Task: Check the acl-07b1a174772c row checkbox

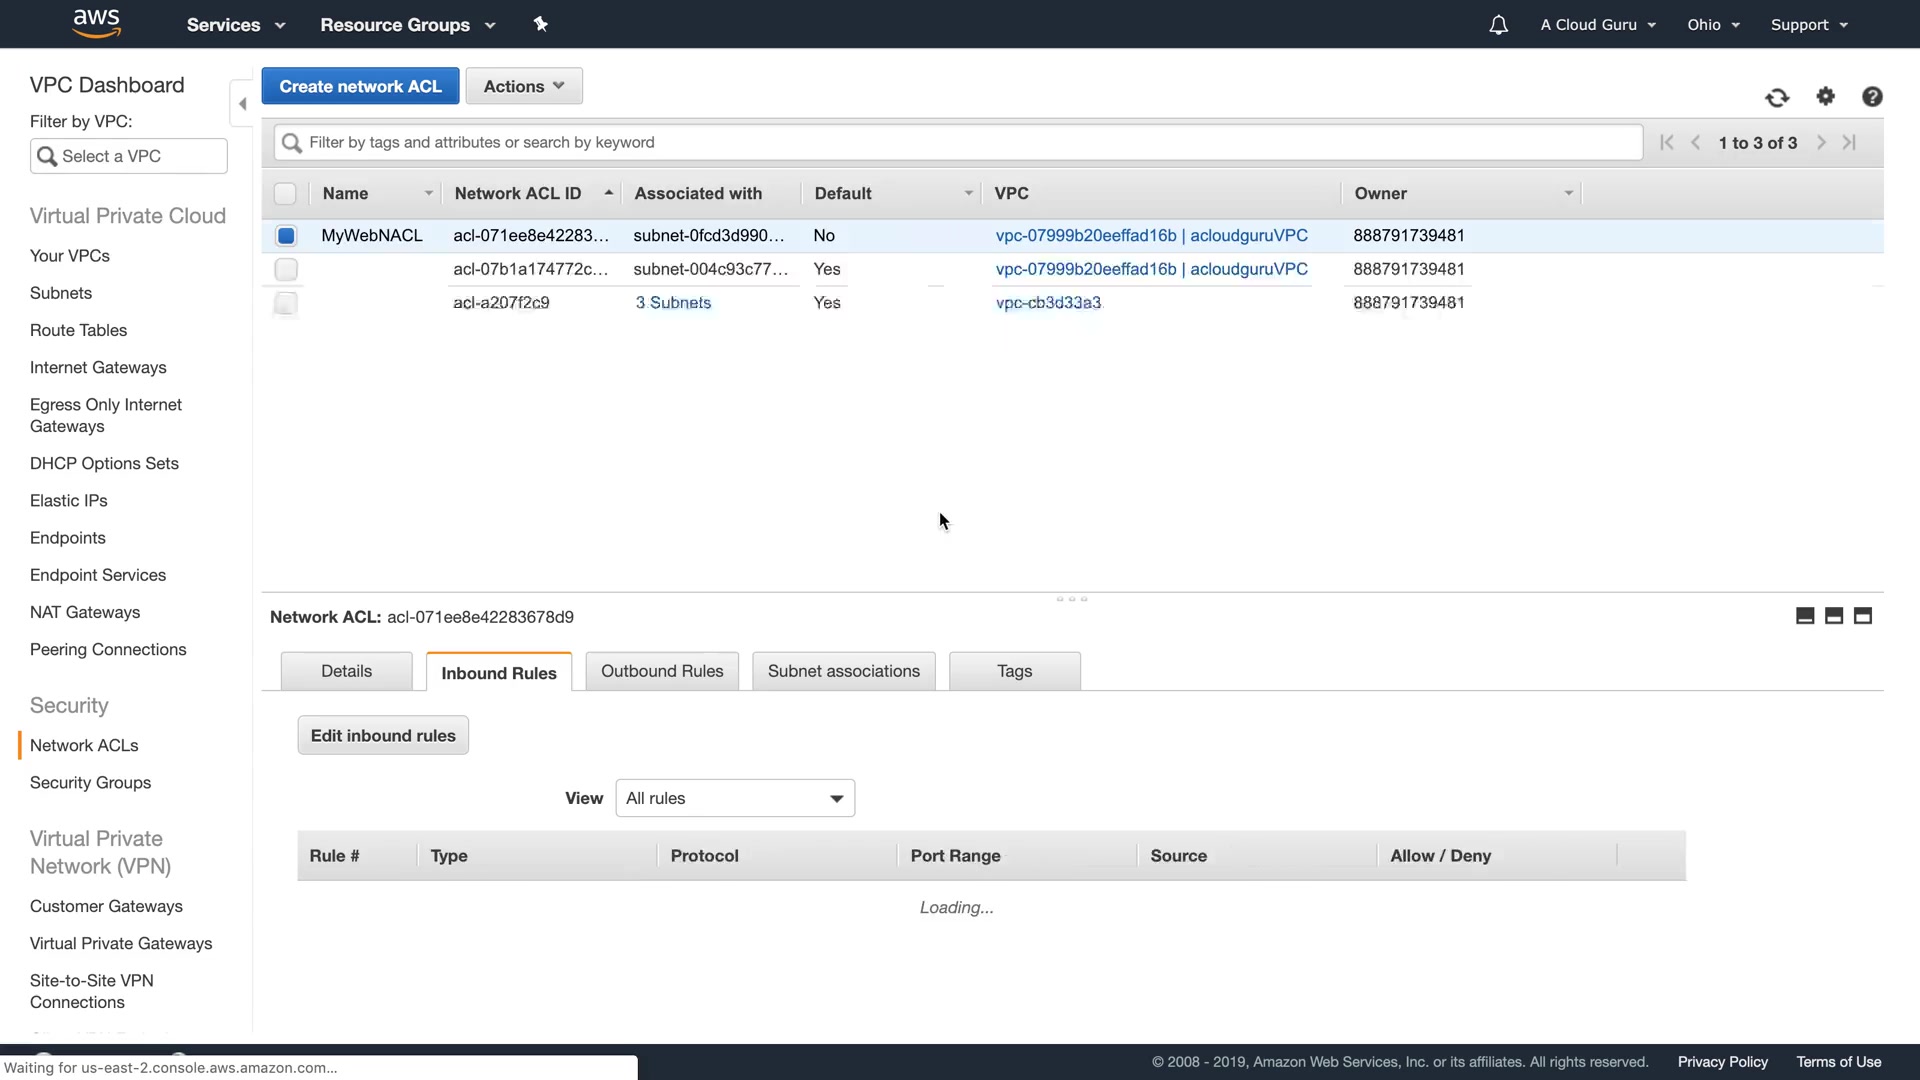Action: [286, 269]
